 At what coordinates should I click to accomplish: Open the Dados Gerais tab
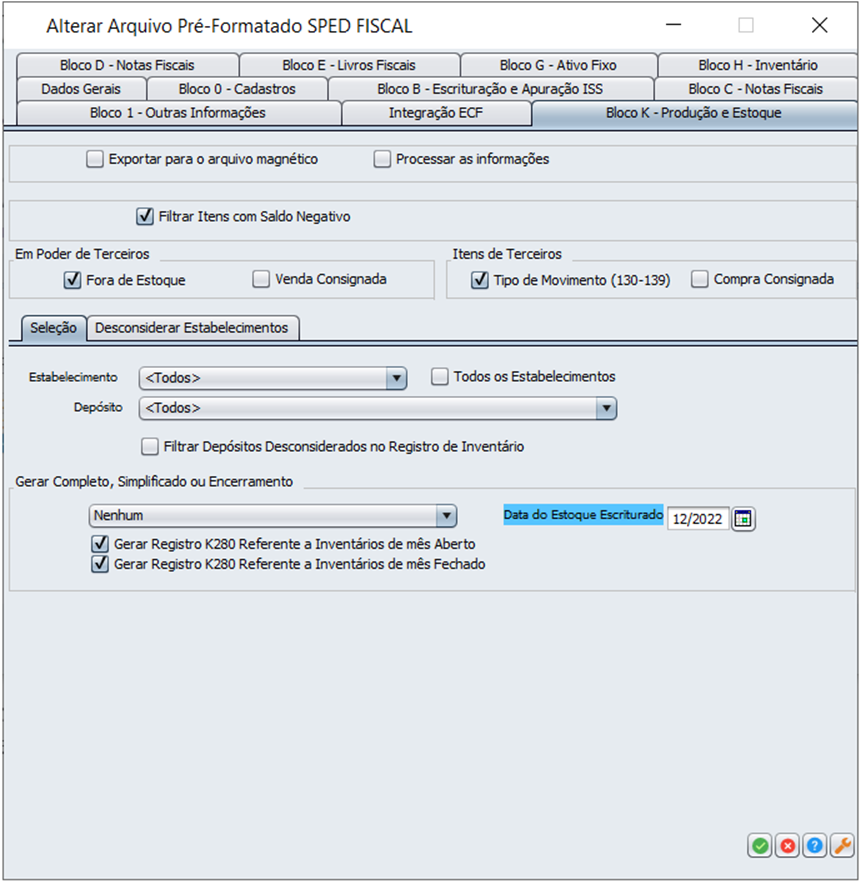(81, 89)
